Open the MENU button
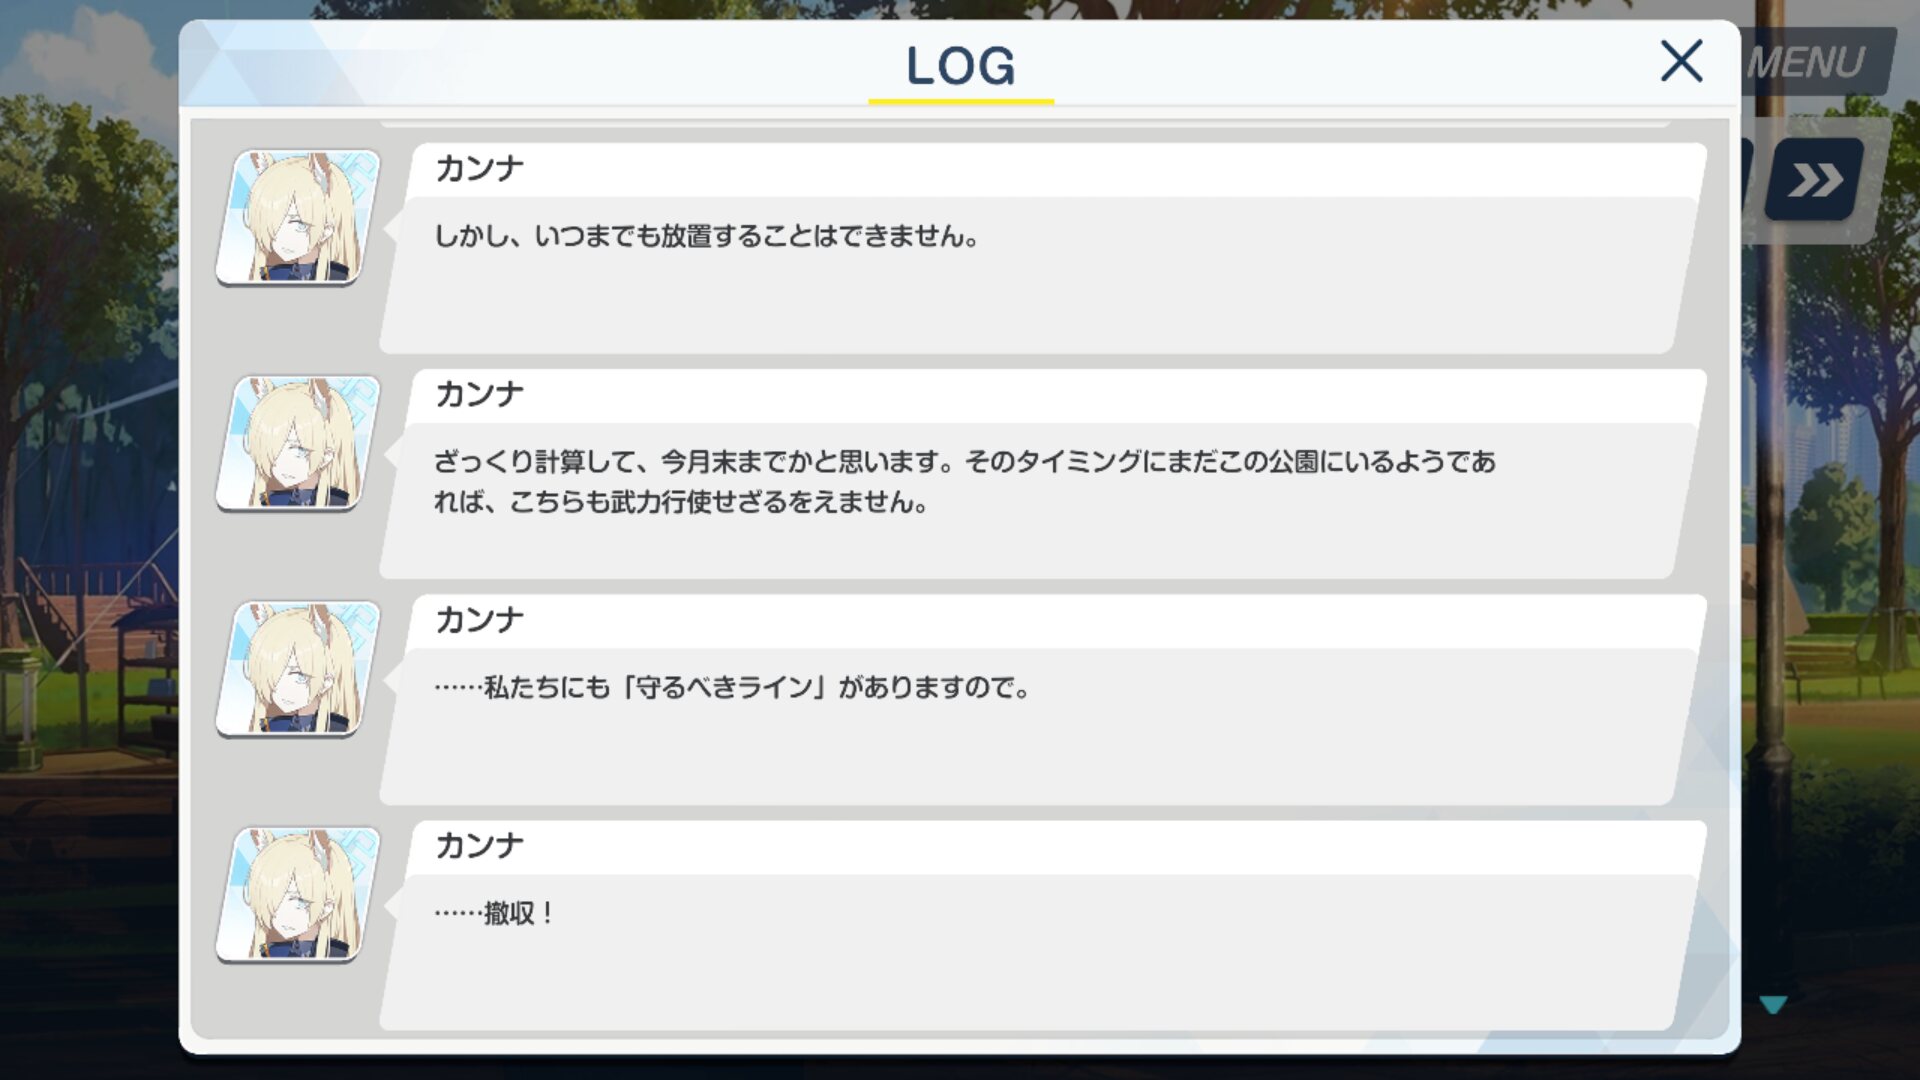Viewport: 1920px width, 1080px height. [1817, 62]
